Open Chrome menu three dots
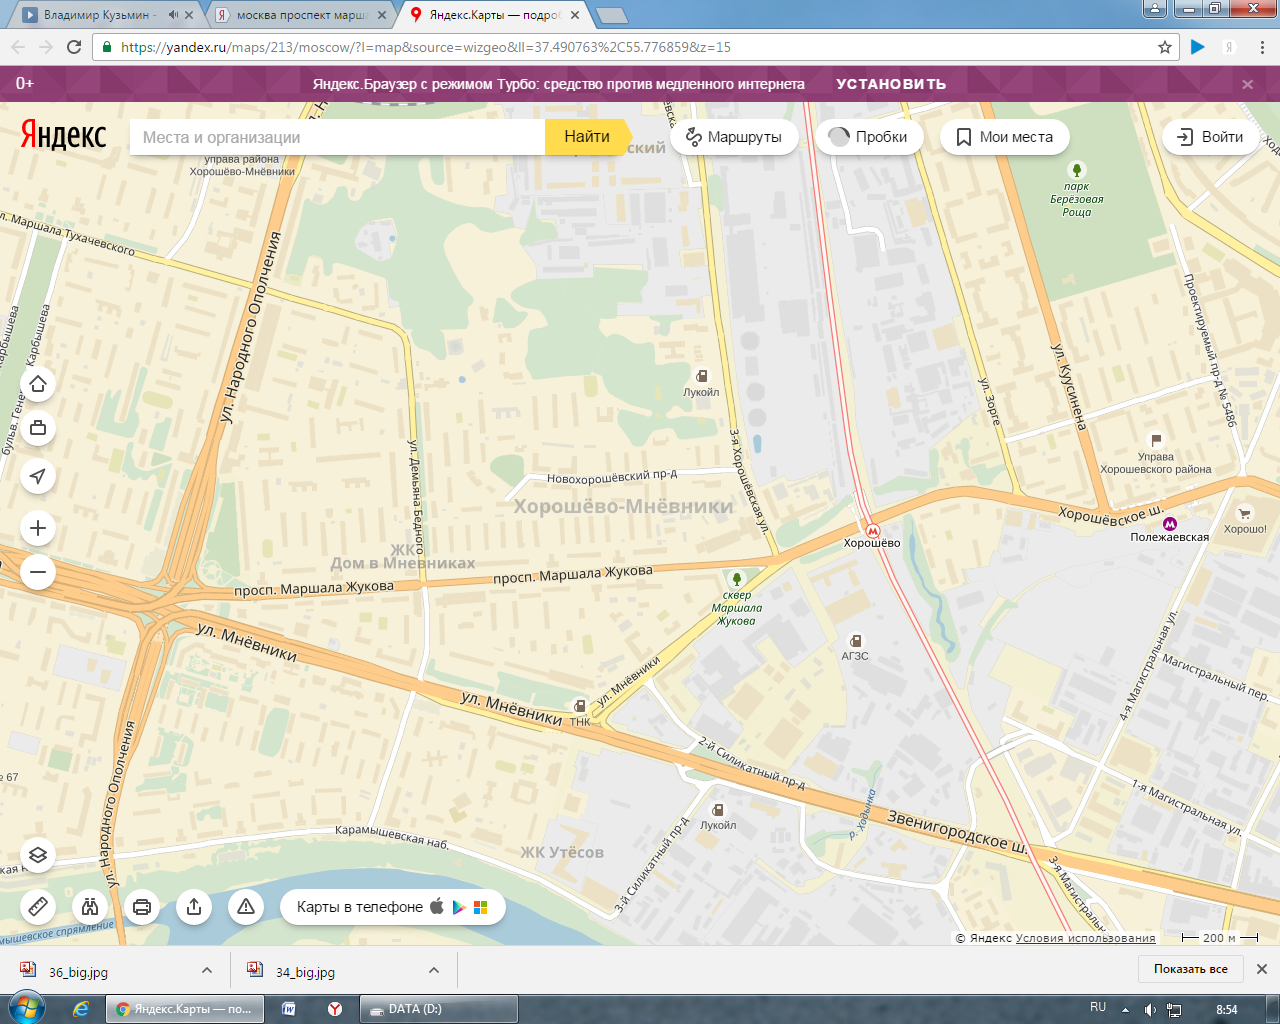The image size is (1280, 1024). point(1262,47)
